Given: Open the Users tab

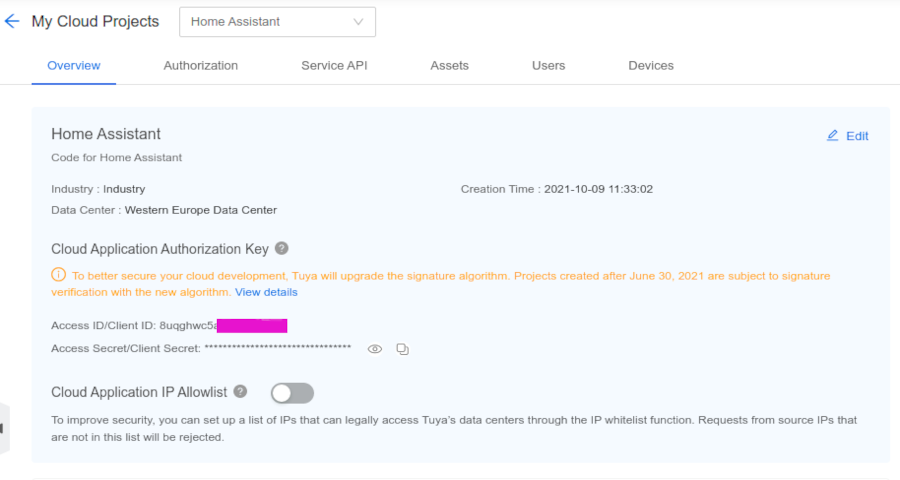Looking at the screenshot, I should (548, 65).
